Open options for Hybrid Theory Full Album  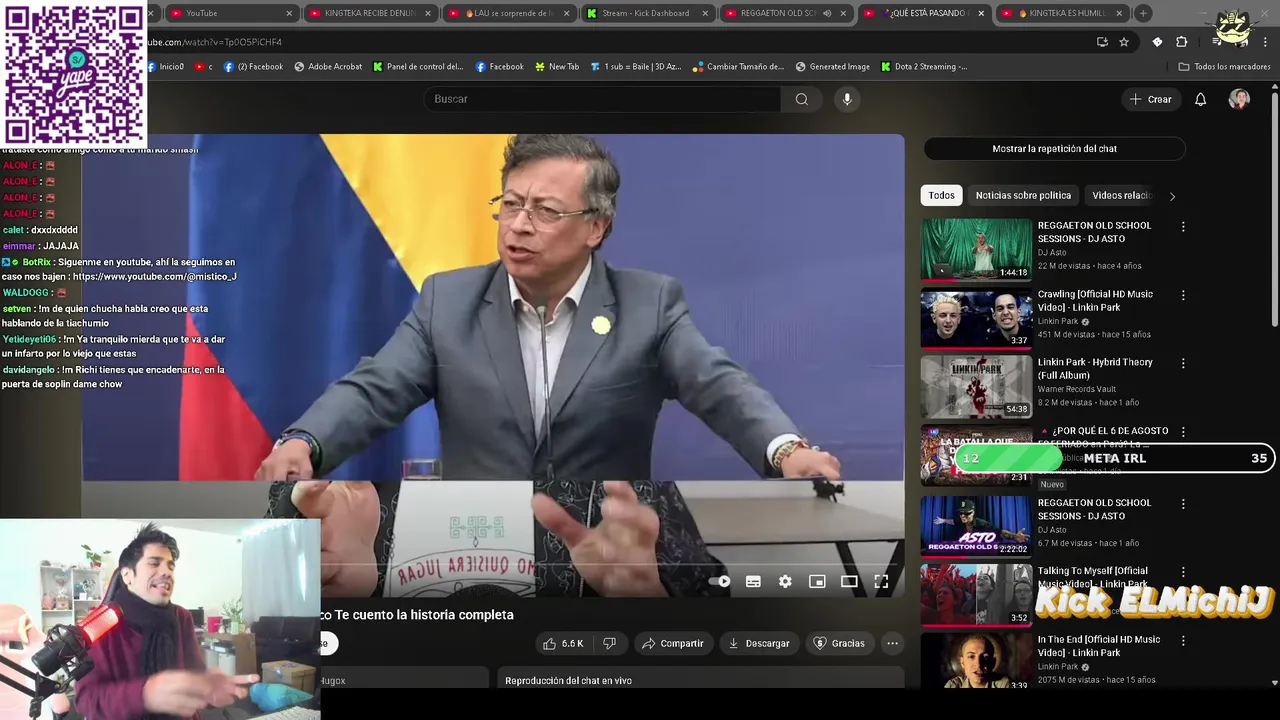1183,363
